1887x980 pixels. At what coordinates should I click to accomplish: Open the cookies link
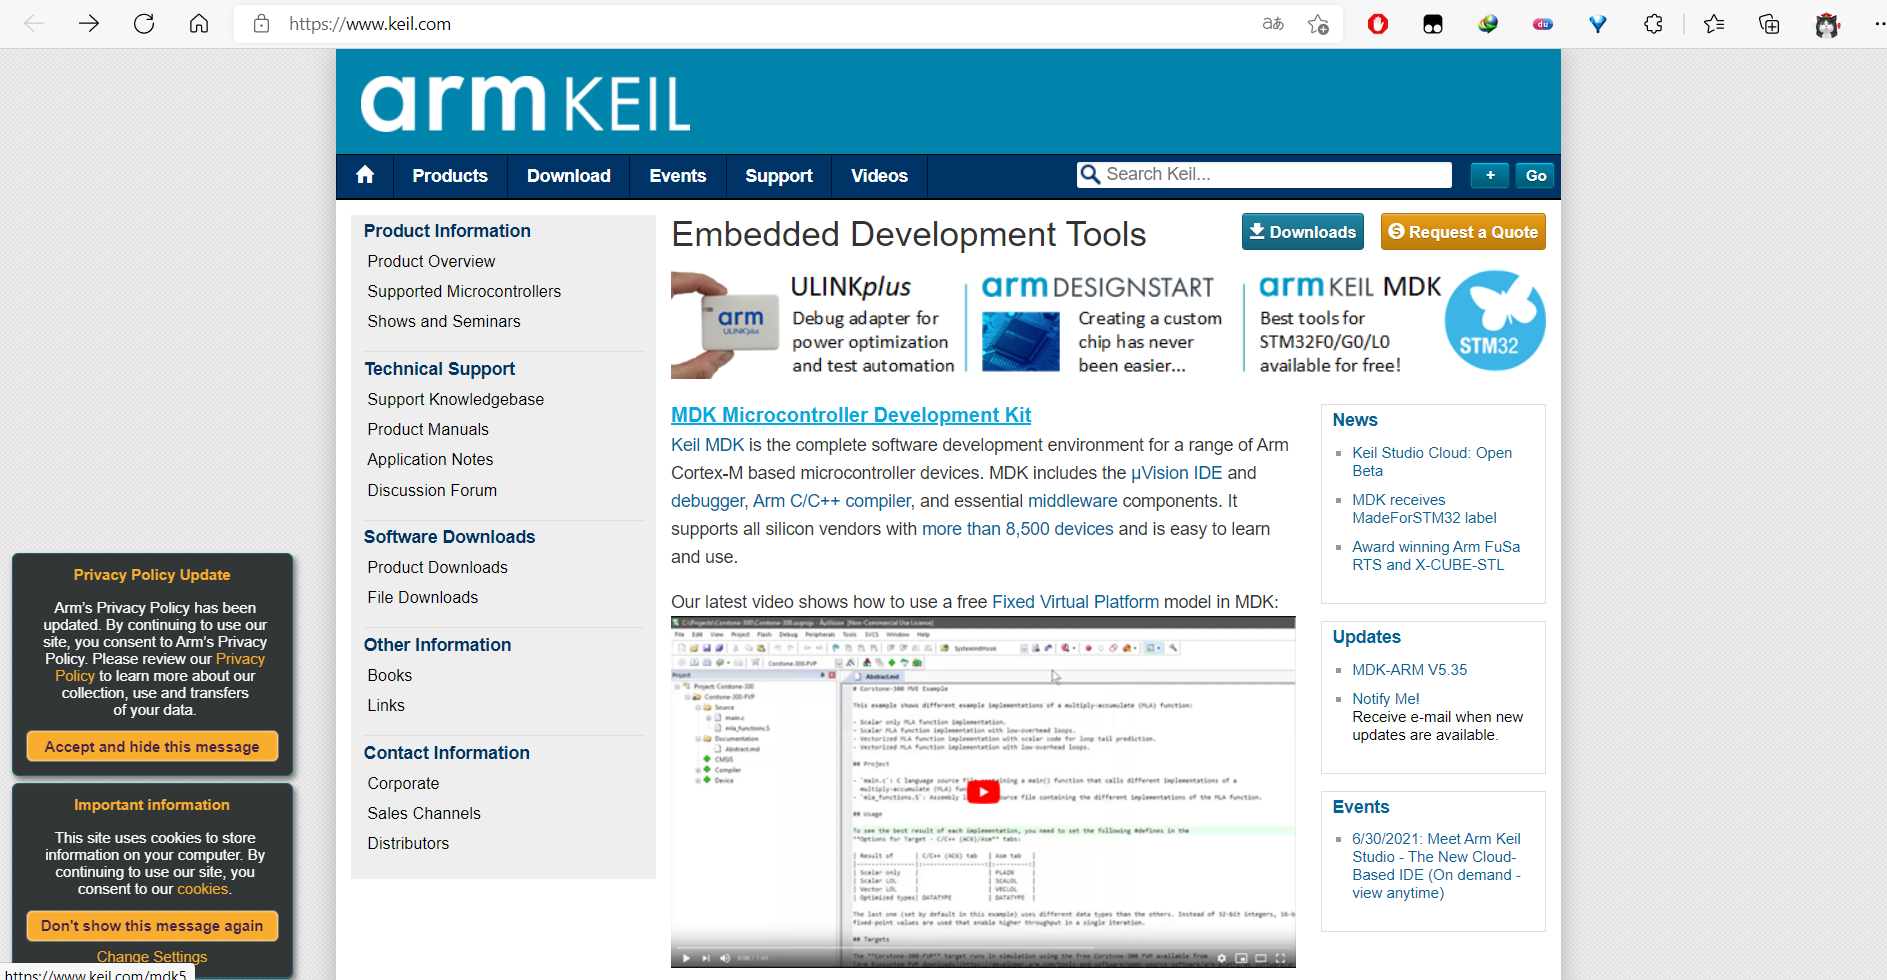pyautogui.click(x=203, y=889)
